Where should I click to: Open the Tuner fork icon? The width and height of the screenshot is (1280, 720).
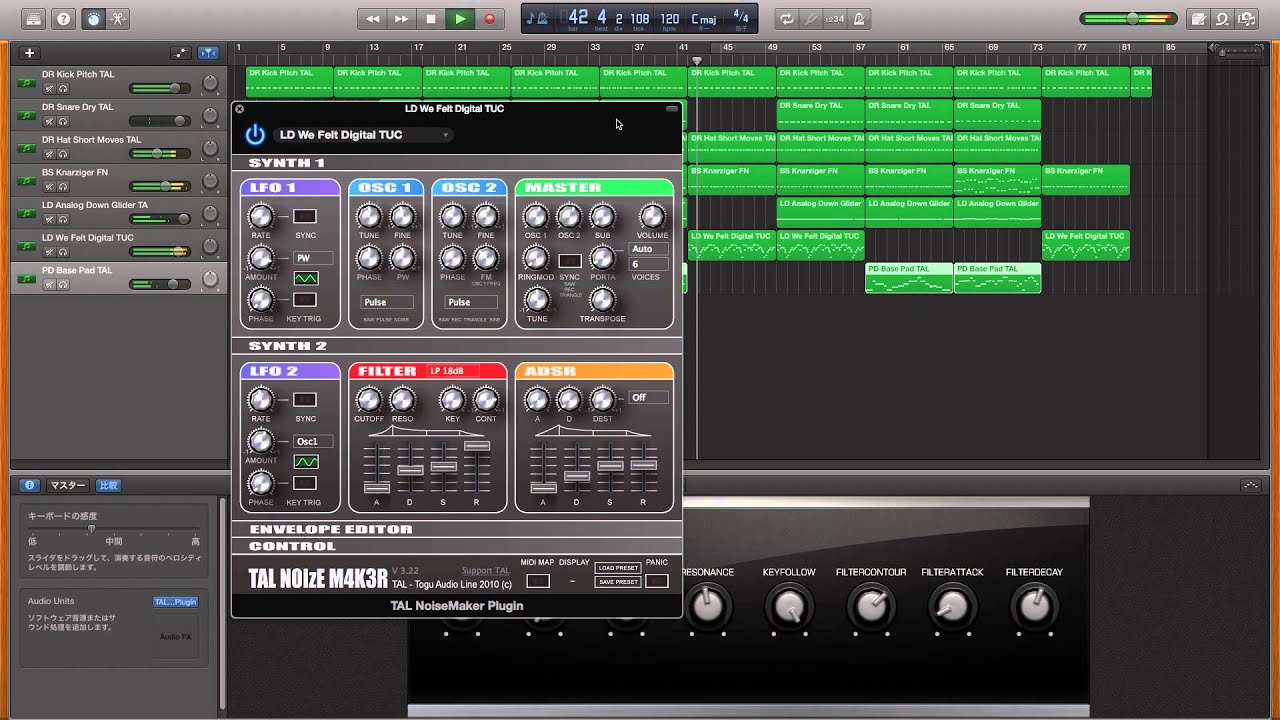(812, 18)
